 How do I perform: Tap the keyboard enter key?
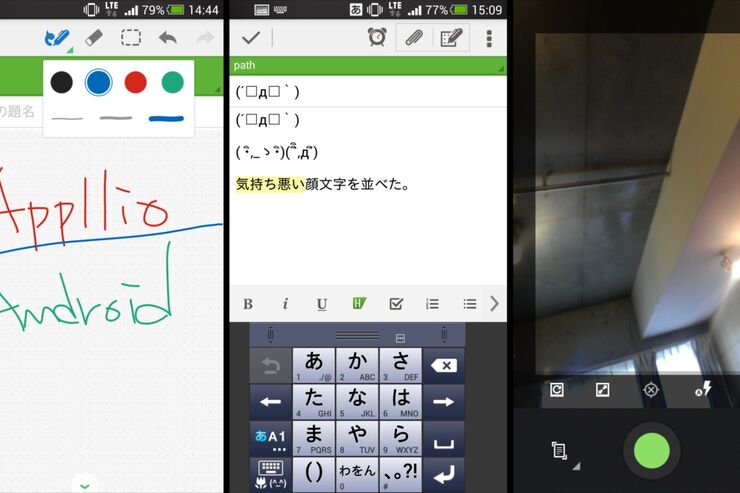click(444, 475)
